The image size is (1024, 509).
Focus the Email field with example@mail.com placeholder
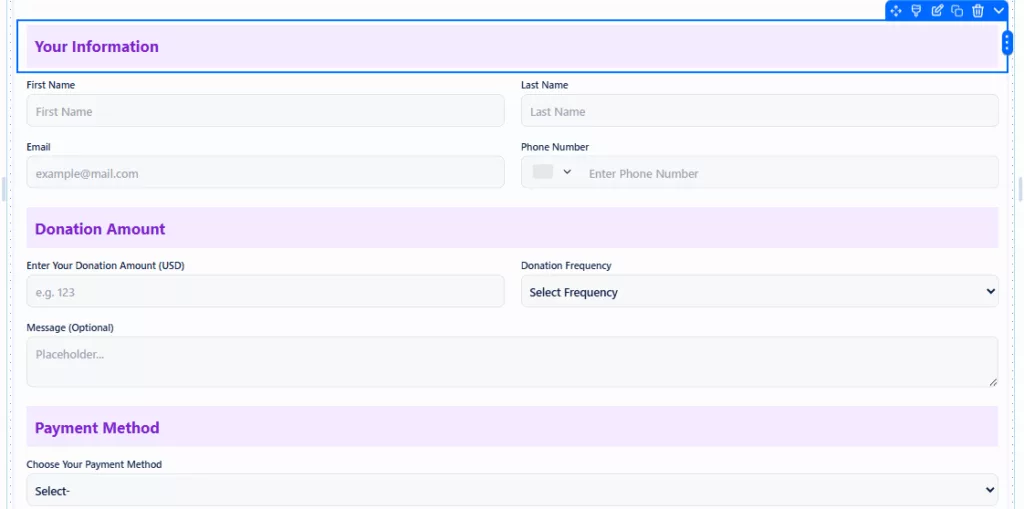(x=265, y=173)
